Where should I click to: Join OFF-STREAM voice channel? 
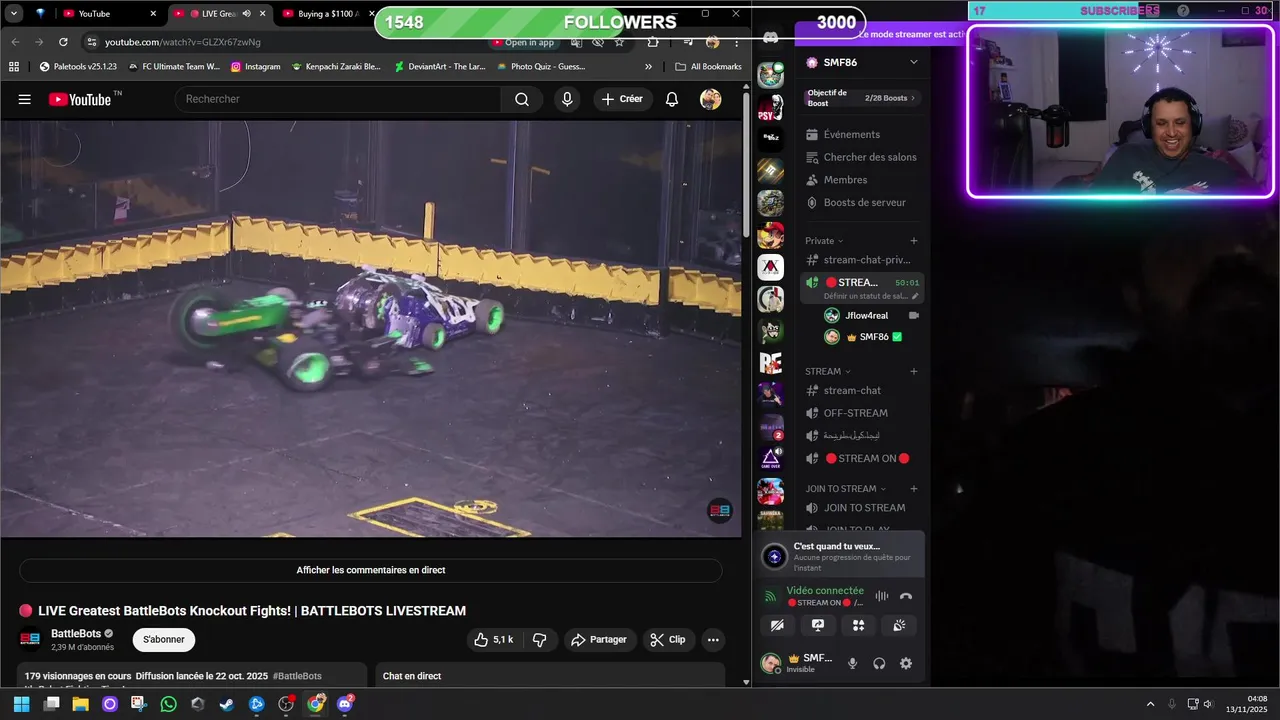click(x=862, y=413)
